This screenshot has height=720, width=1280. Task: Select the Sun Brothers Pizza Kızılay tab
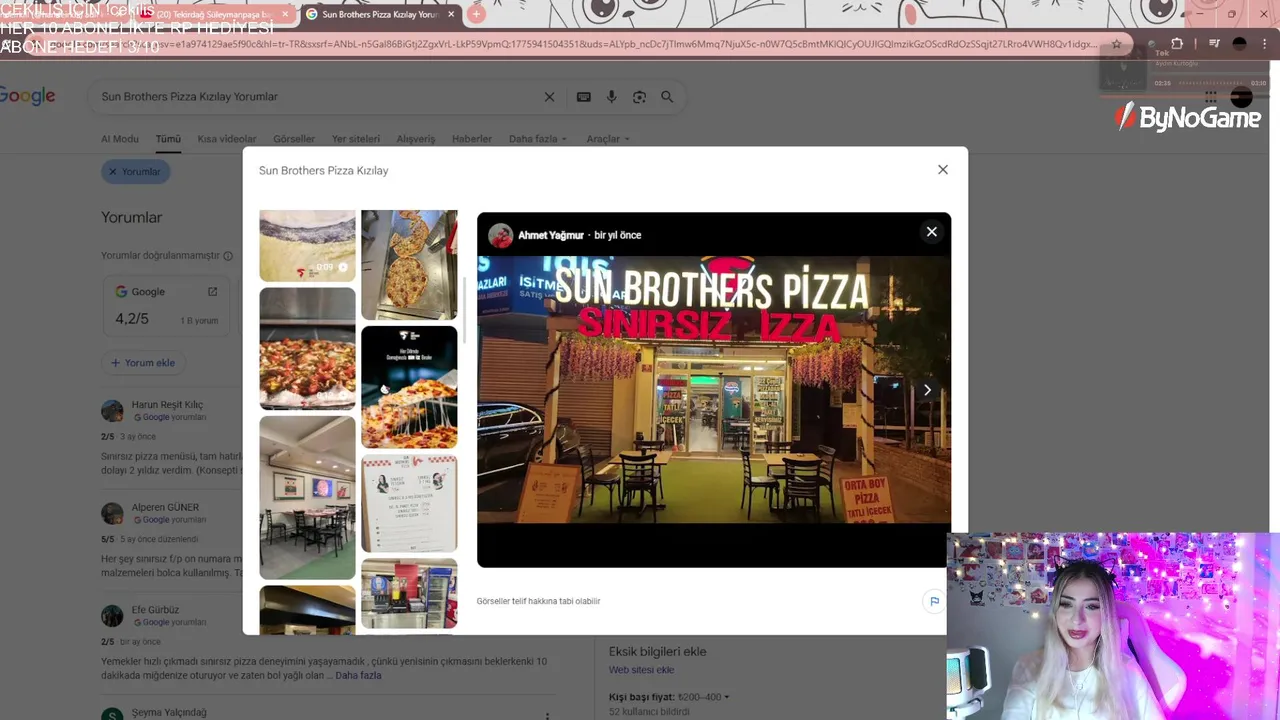pos(380,14)
